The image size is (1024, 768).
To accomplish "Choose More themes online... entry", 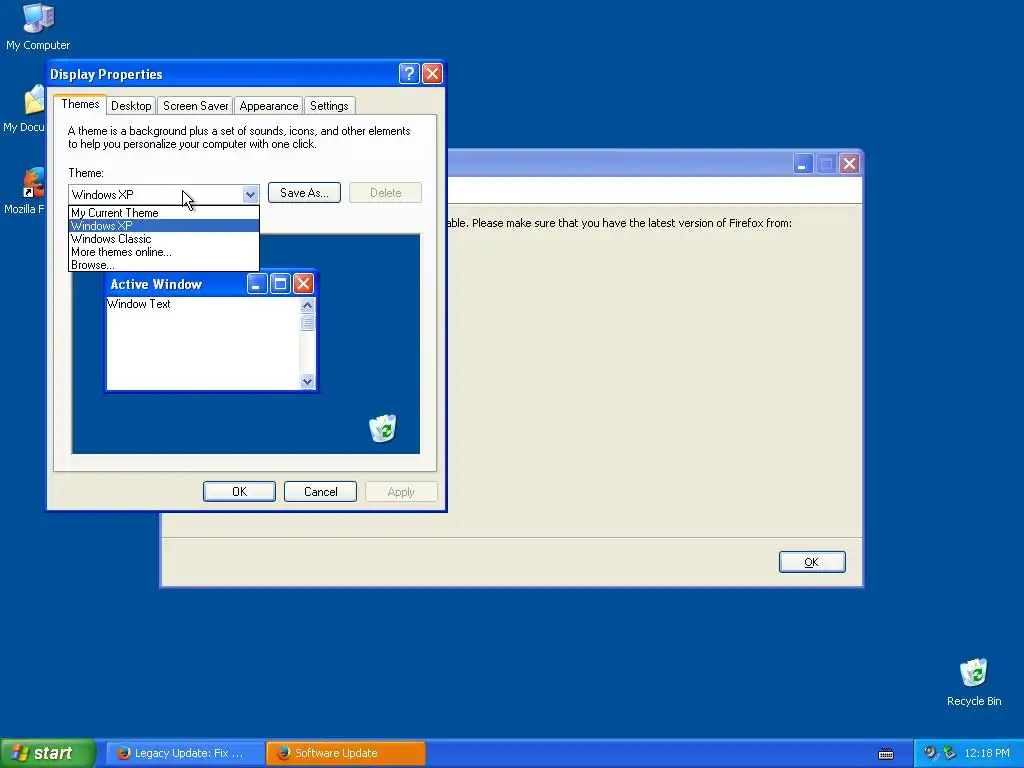I will (164, 252).
